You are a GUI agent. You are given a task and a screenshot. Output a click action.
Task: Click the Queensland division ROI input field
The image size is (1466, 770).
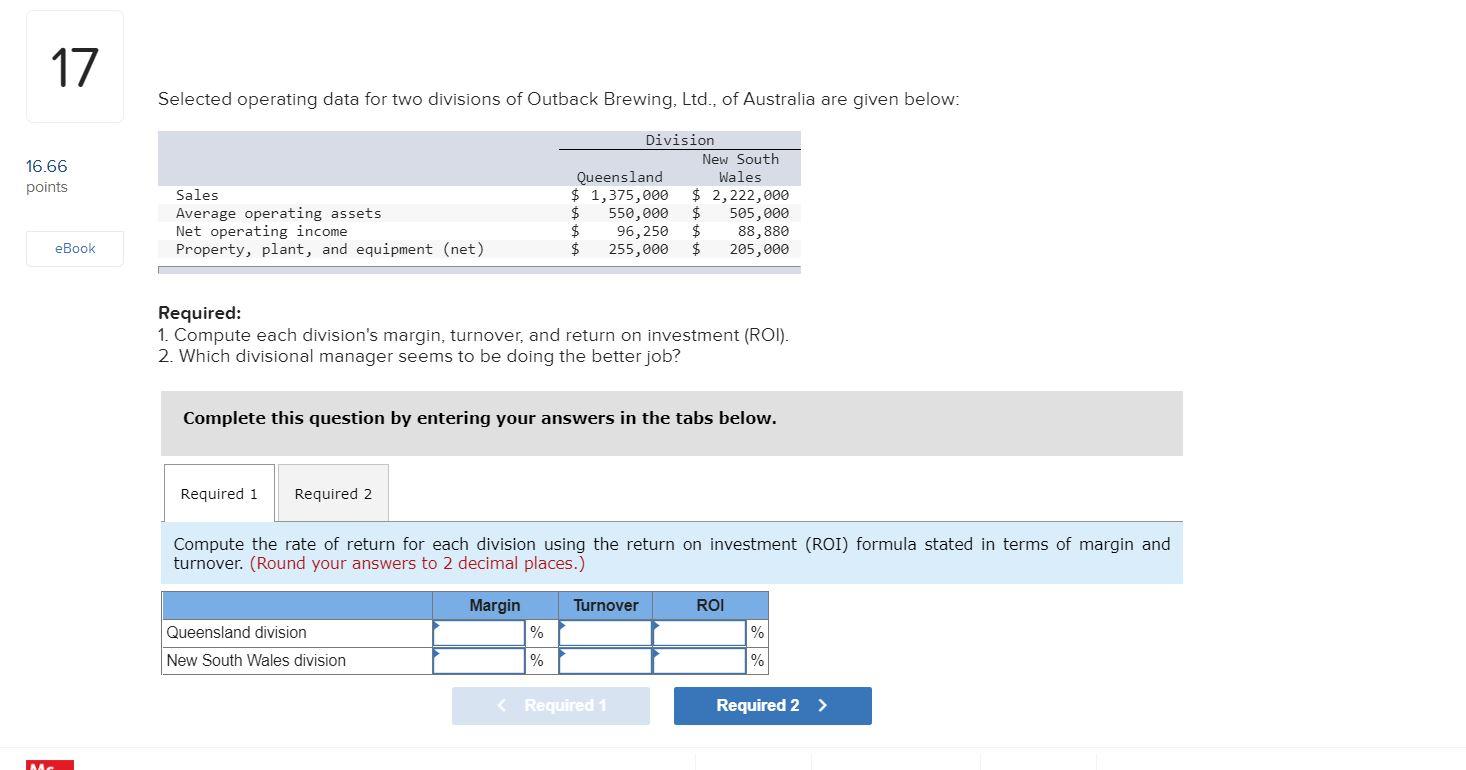(700, 632)
